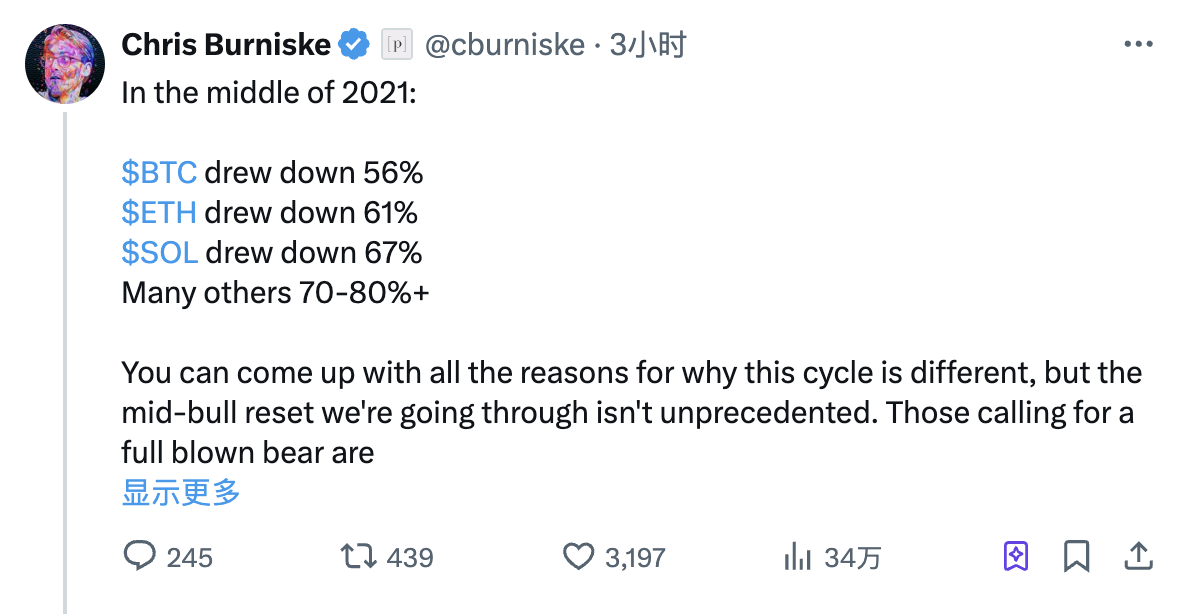The height and width of the screenshot is (616, 1186).
Task: Open the three-dot more options menu
Action: [1137, 43]
